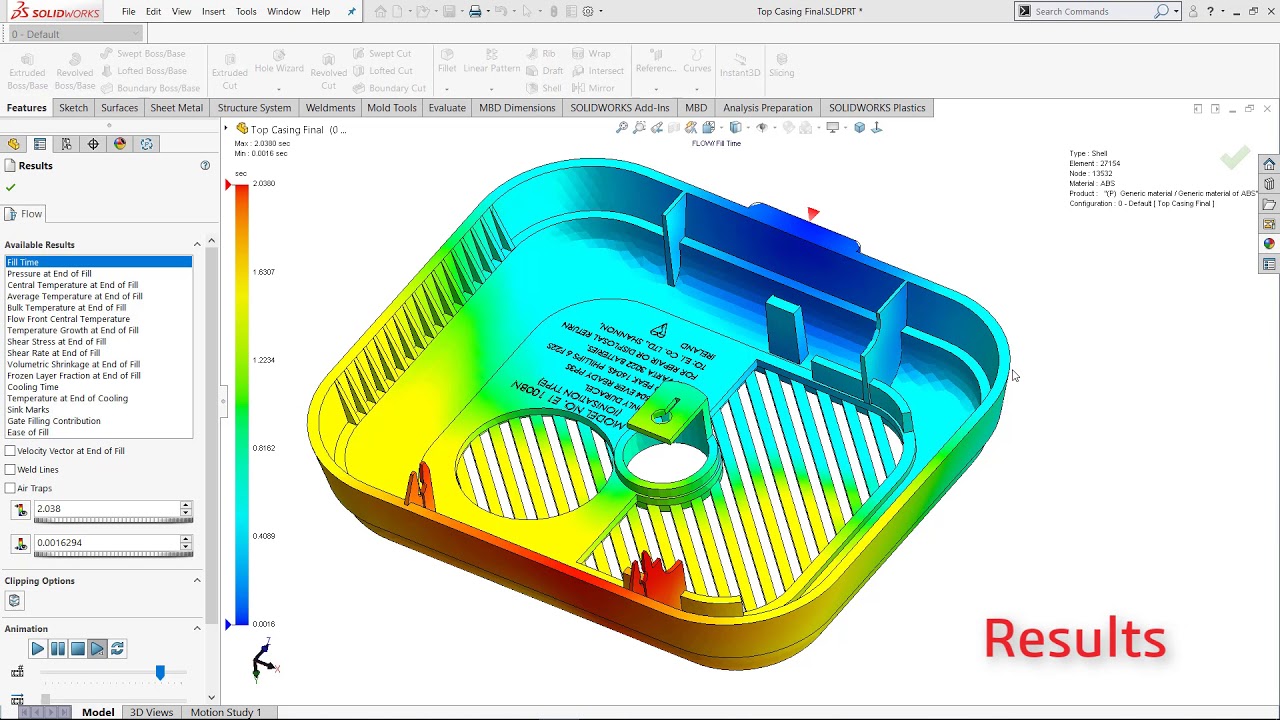Click the minimum legend value field 0.0016294
This screenshot has width=1280, height=720.
[107, 543]
